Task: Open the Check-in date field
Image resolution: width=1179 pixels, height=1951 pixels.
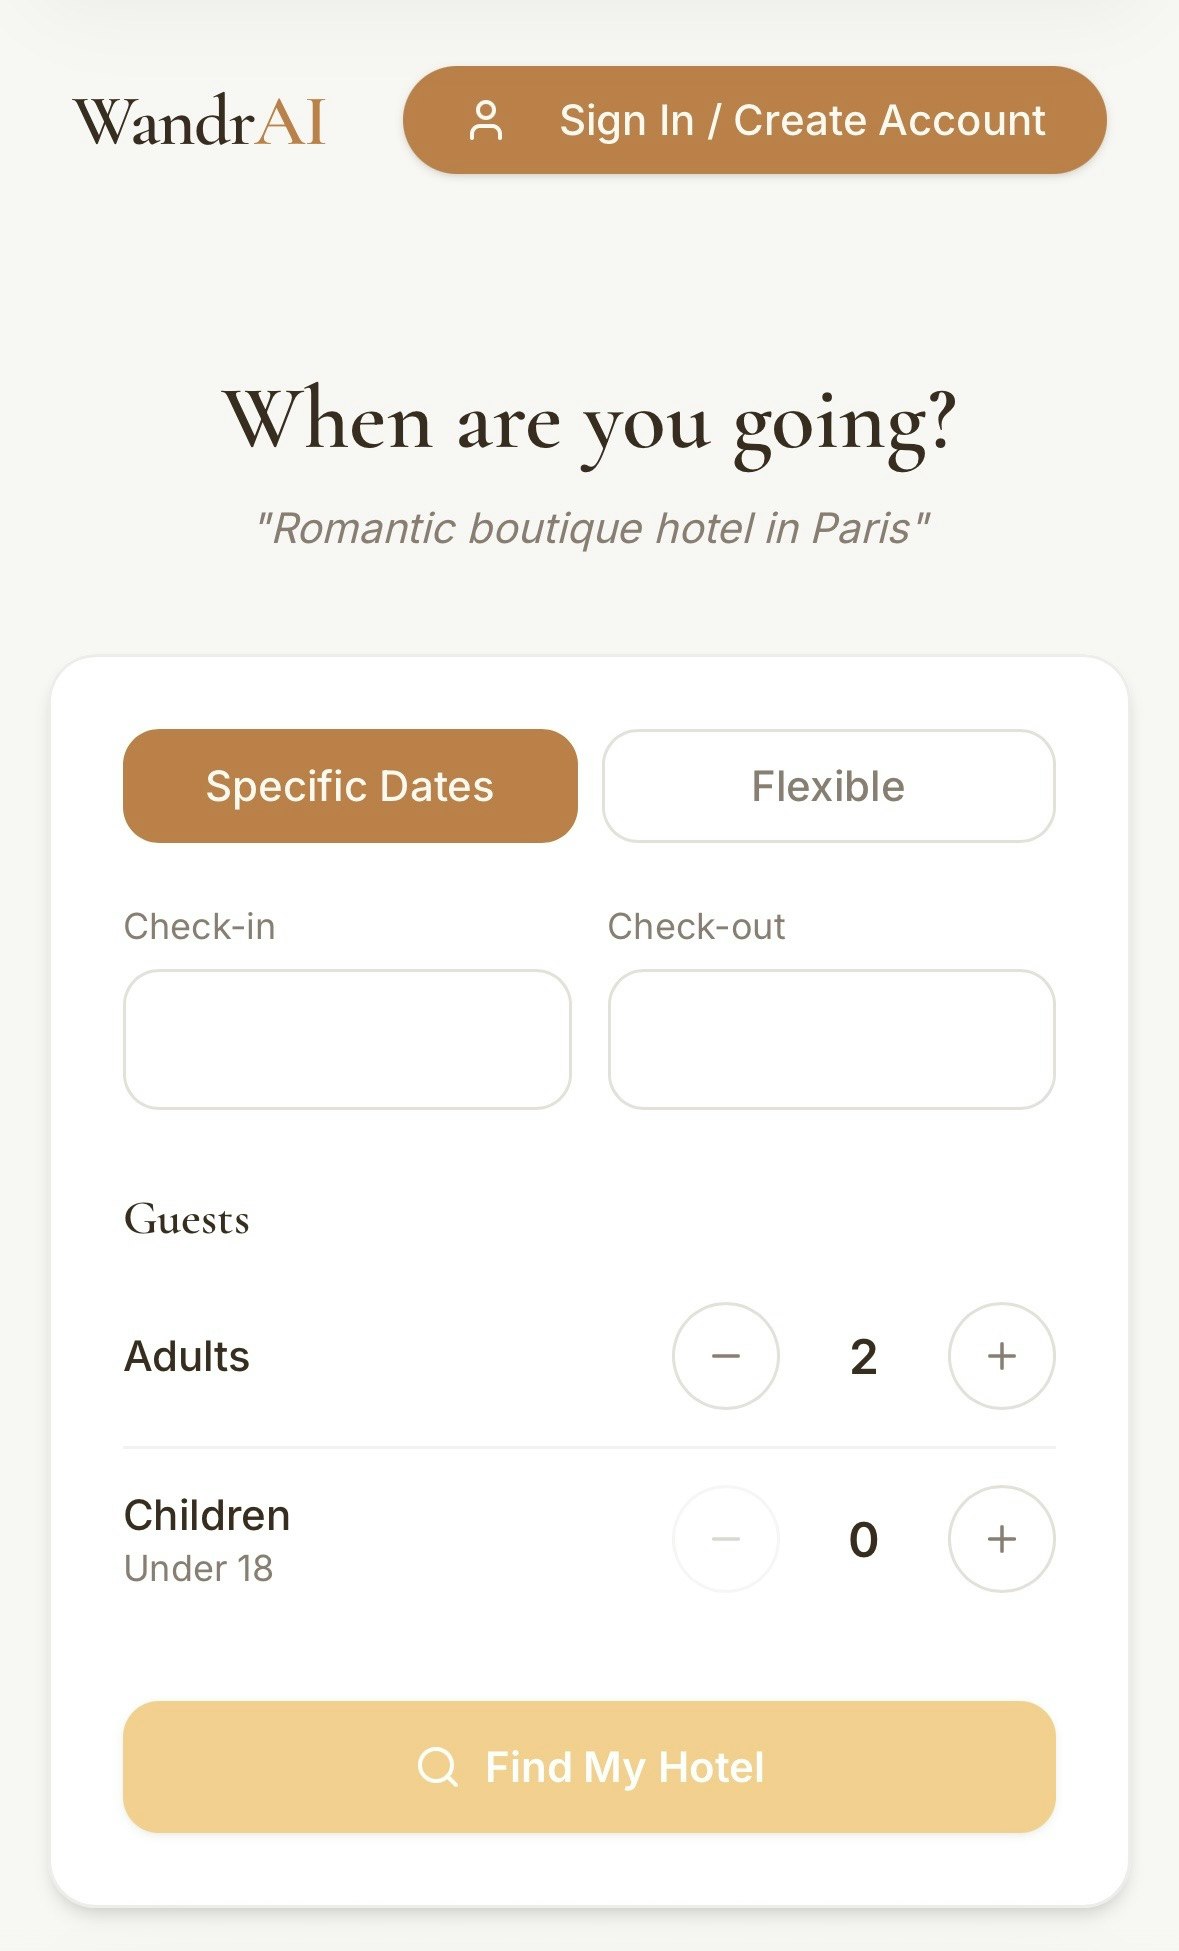Action: pos(347,1039)
